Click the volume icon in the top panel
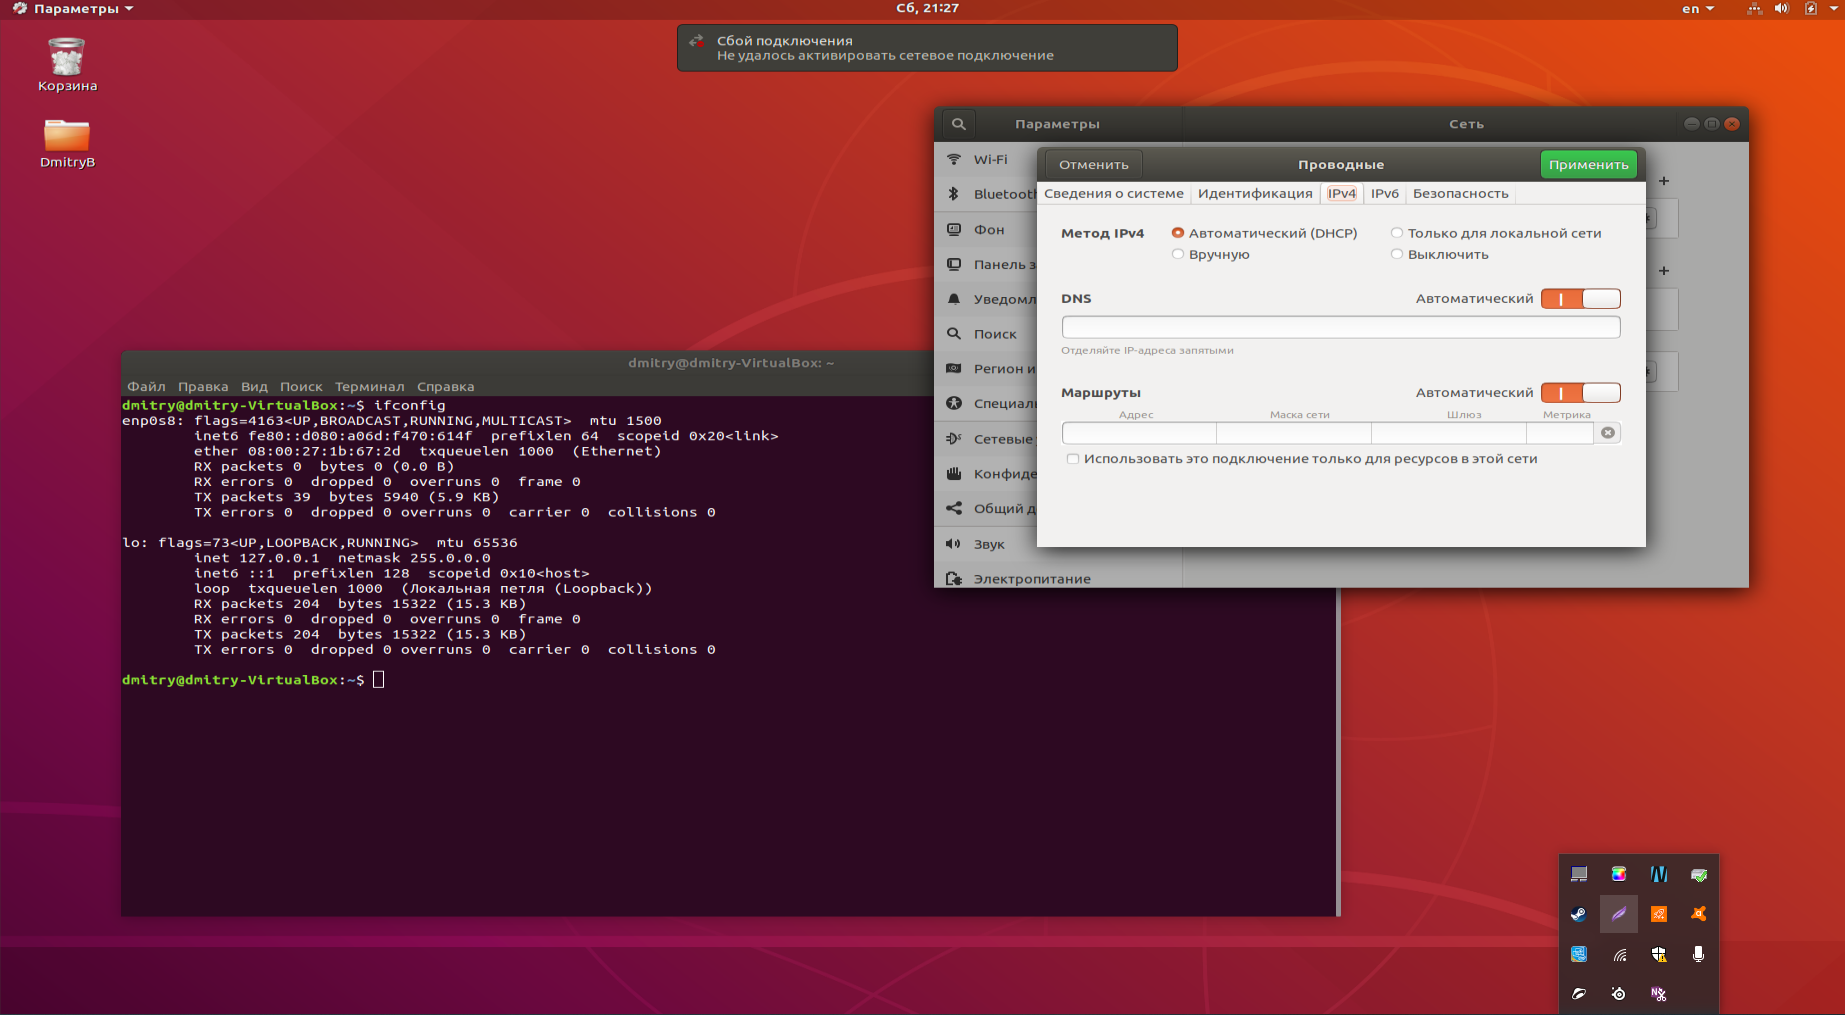Image resolution: width=1845 pixels, height=1015 pixels. (1782, 8)
